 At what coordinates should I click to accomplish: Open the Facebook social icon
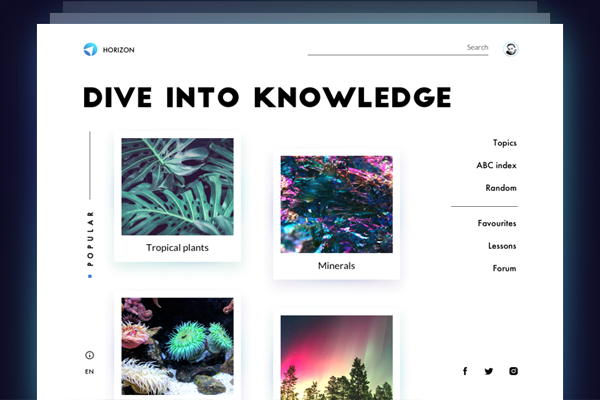465,371
